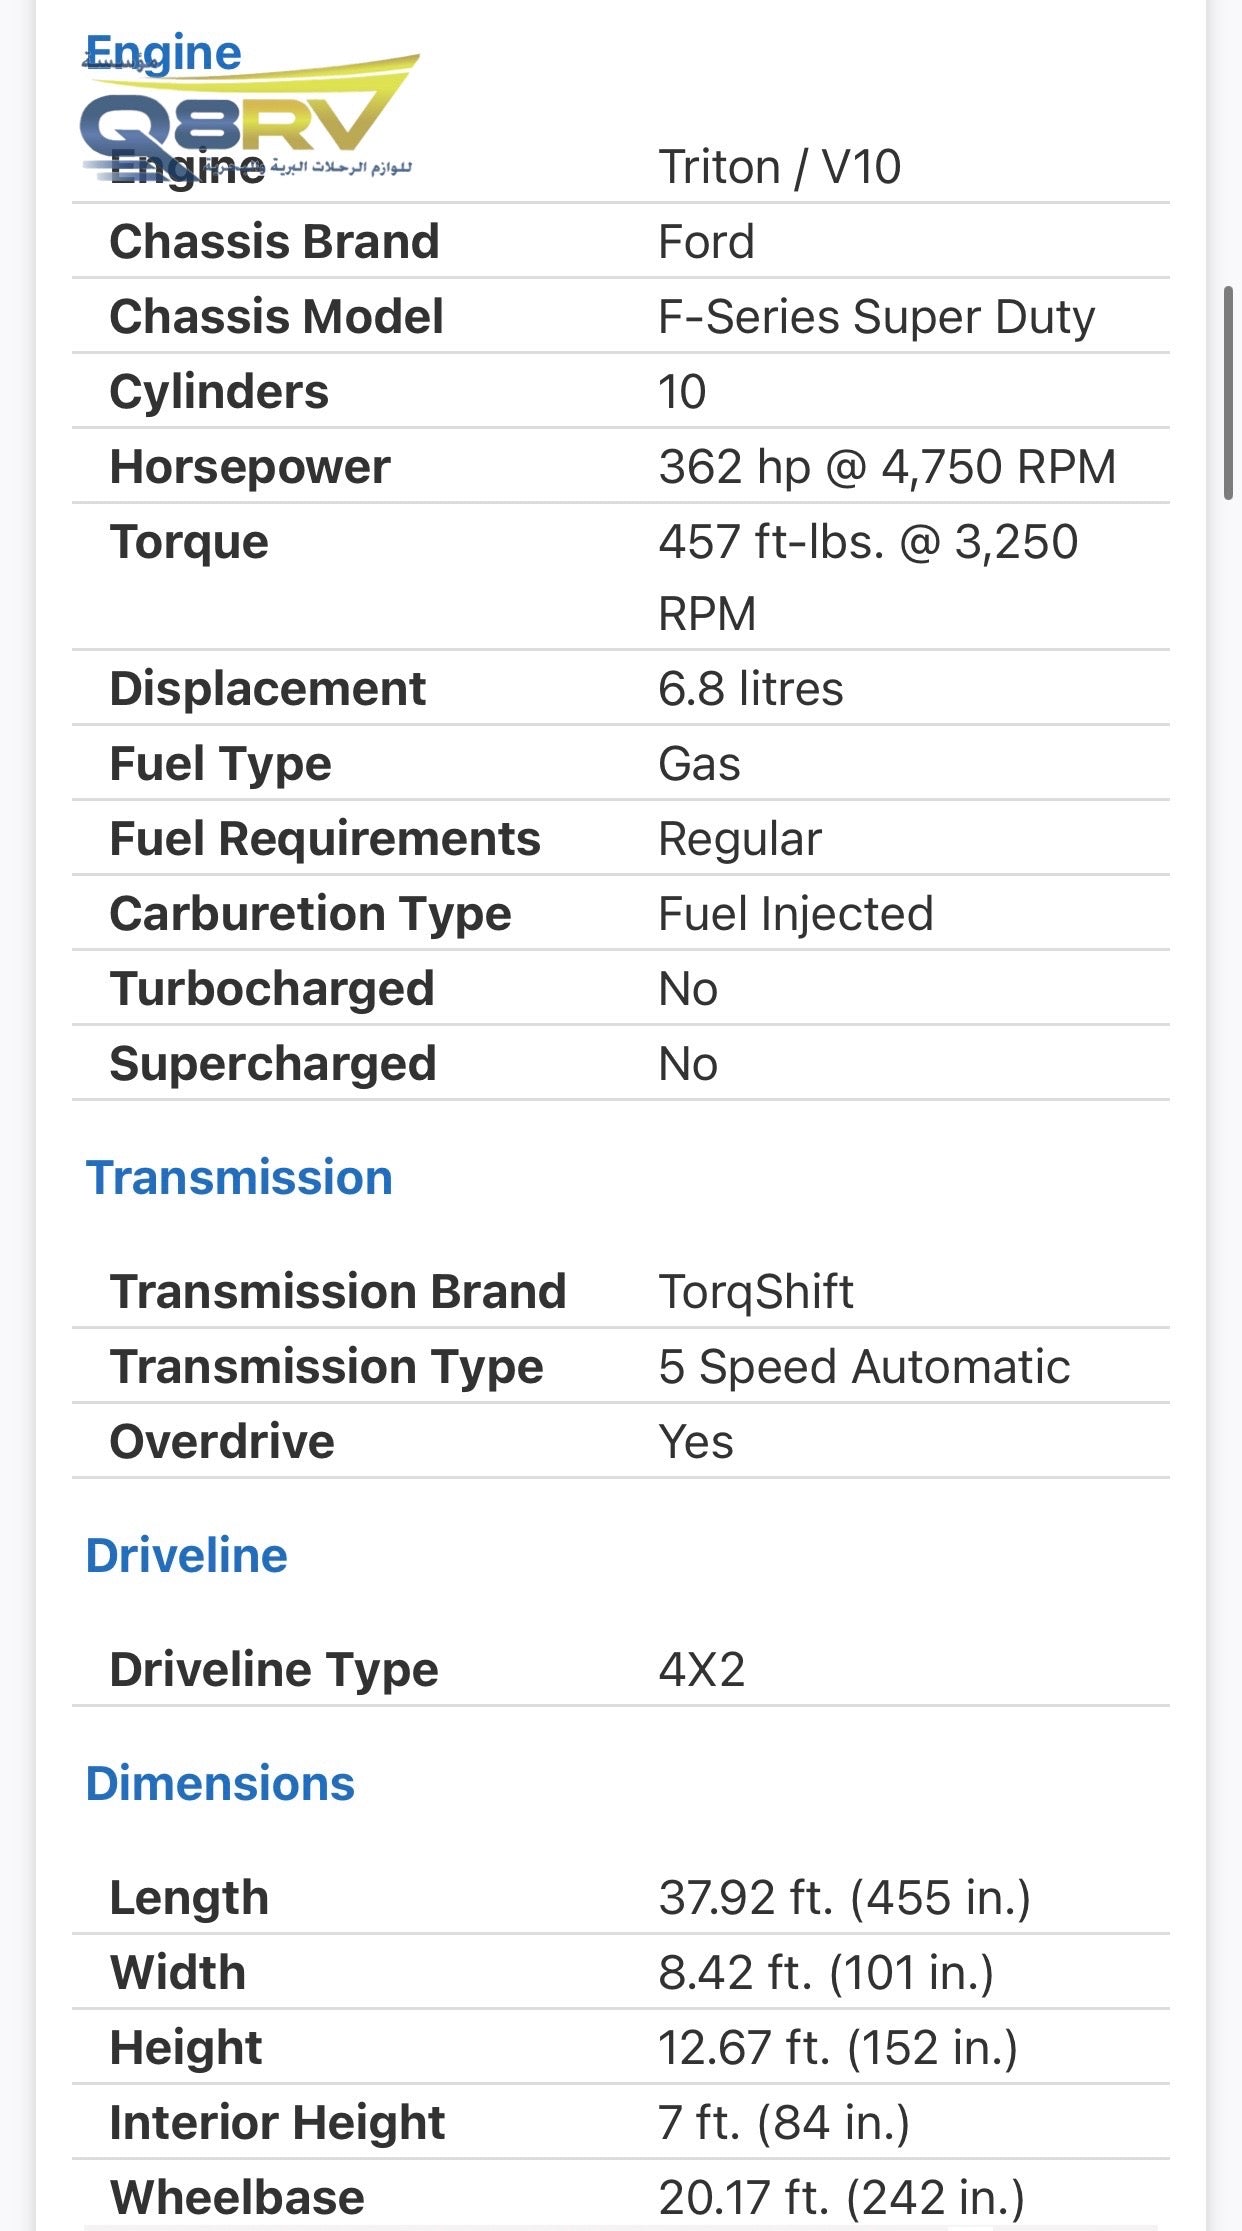The width and height of the screenshot is (1242, 2231).
Task: Click the 6.8 litres displacement value
Action: click(x=751, y=688)
